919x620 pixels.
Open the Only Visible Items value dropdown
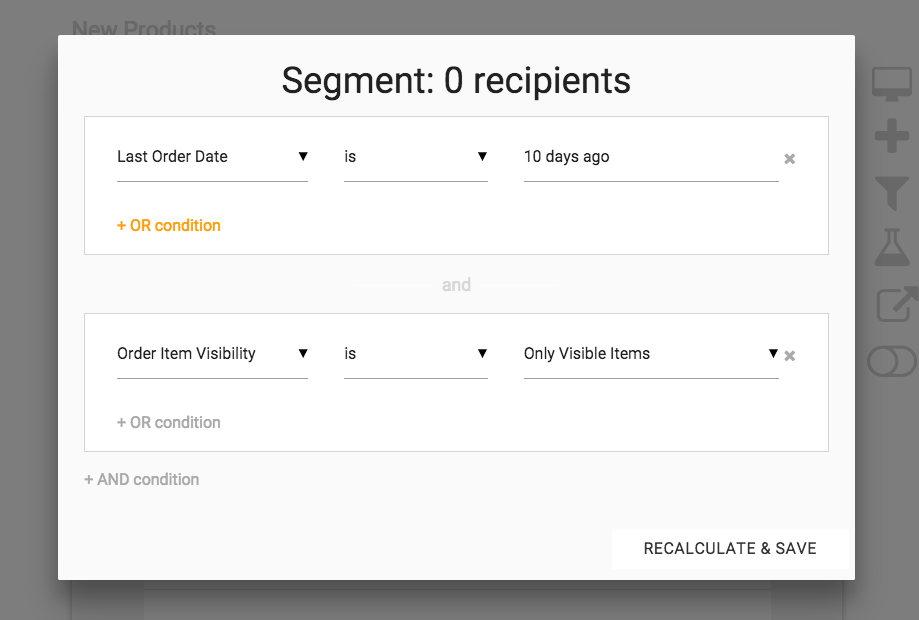(x=650, y=354)
